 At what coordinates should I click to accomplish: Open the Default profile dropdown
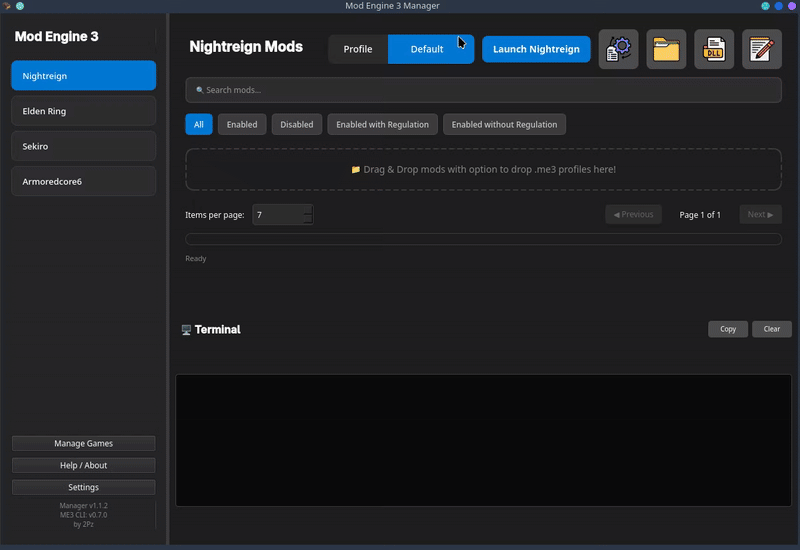coord(430,49)
